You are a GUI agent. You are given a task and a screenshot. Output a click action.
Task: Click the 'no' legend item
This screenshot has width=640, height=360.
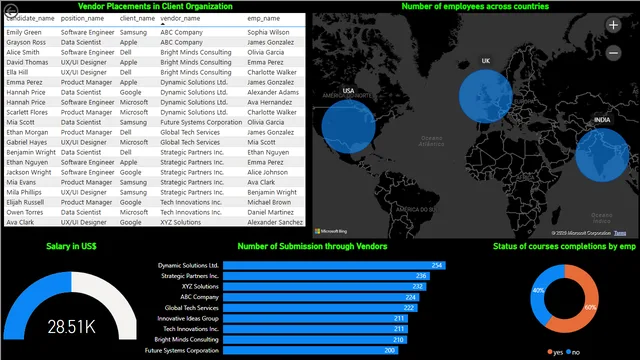pyautogui.click(x=573, y=352)
